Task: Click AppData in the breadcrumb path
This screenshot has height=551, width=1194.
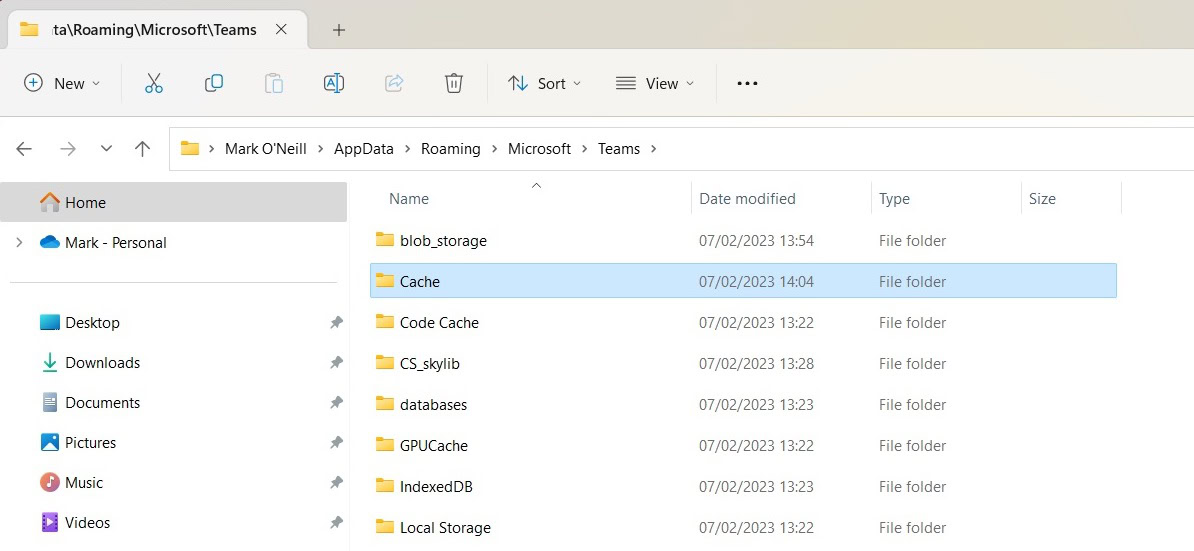Action: pyautogui.click(x=363, y=149)
